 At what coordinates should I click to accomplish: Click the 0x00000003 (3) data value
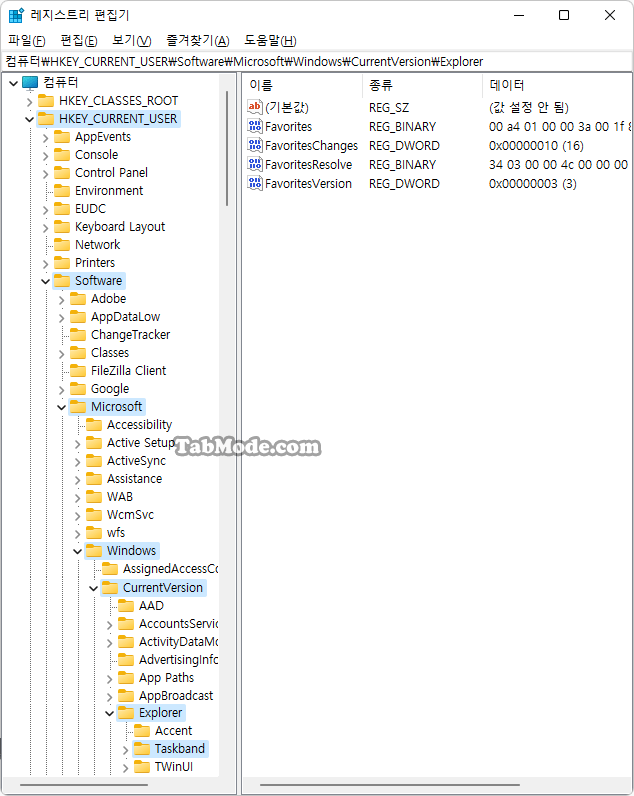pyautogui.click(x=532, y=184)
